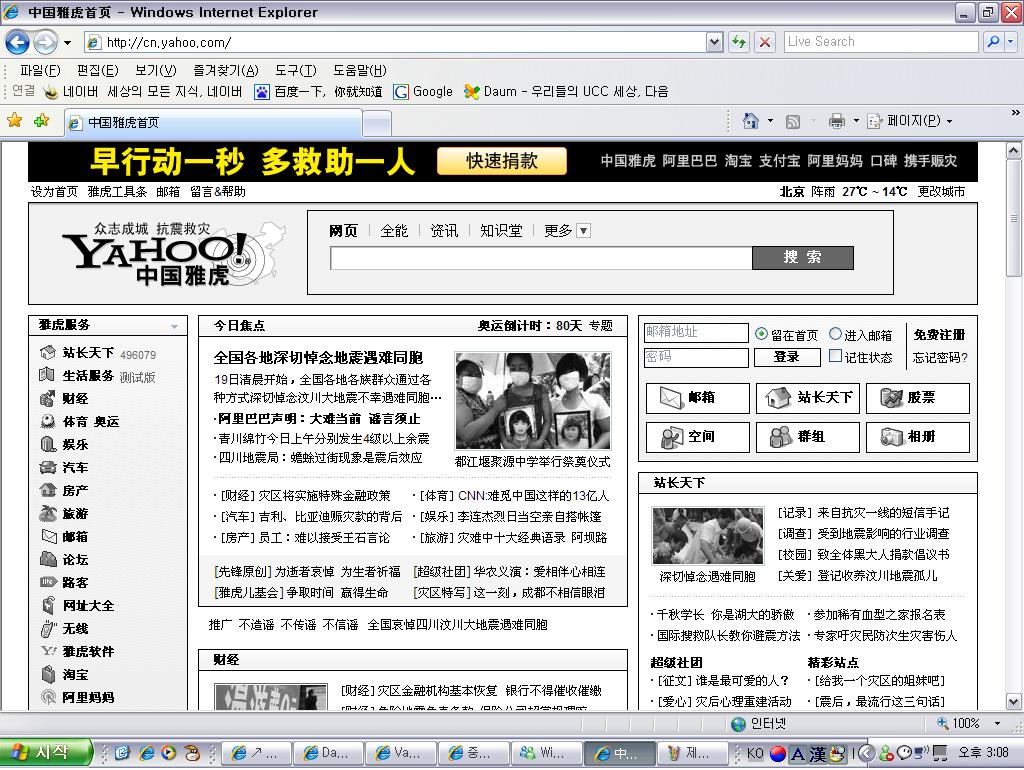This screenshot has height=770, width=1024.
Task: Open the zoom level 100% dropdown arrow
Action: point(997,723)
